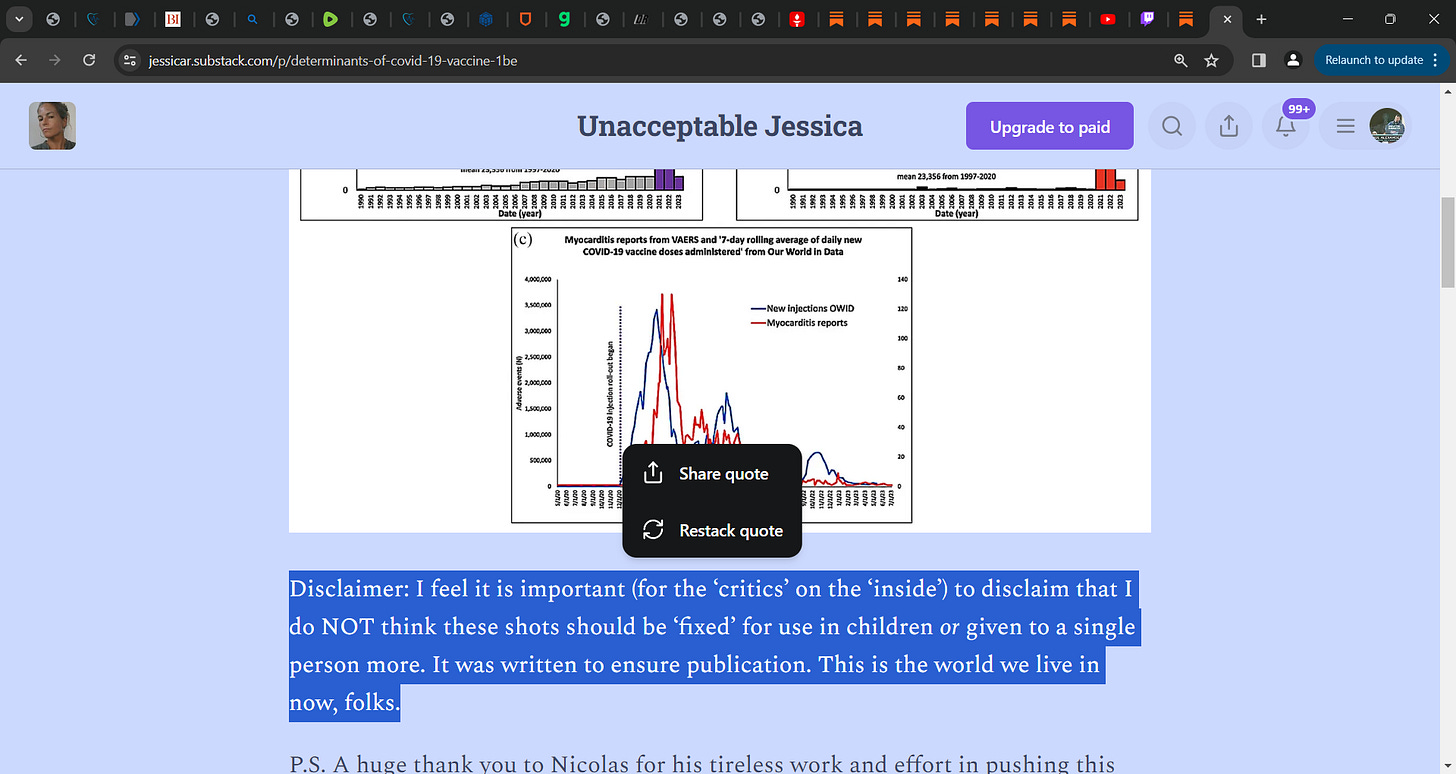
Task: Open the right red bar chart image
Action: 937,194
